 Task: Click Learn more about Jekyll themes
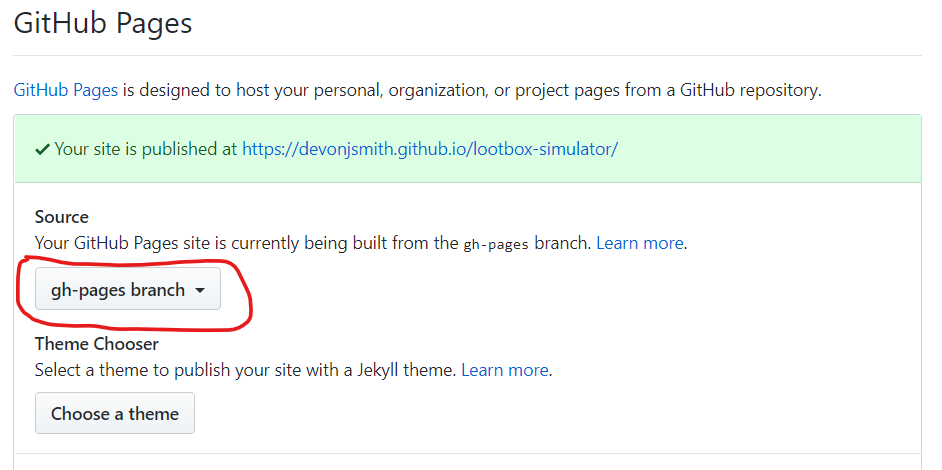(505, 370)
